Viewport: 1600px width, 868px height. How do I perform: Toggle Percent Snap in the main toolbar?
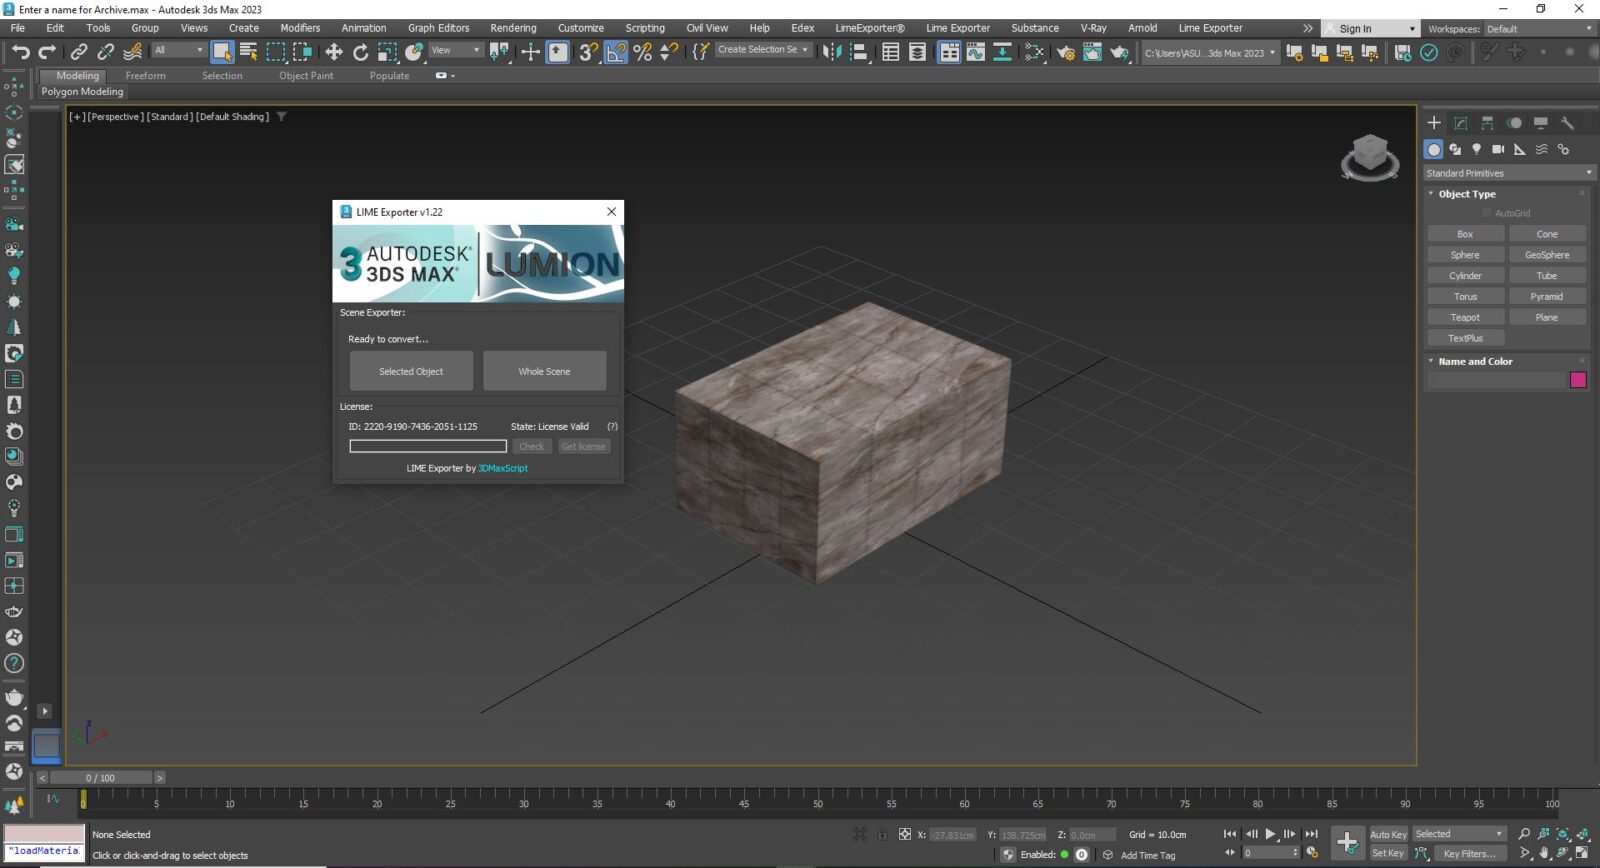[x=643, y=52]
